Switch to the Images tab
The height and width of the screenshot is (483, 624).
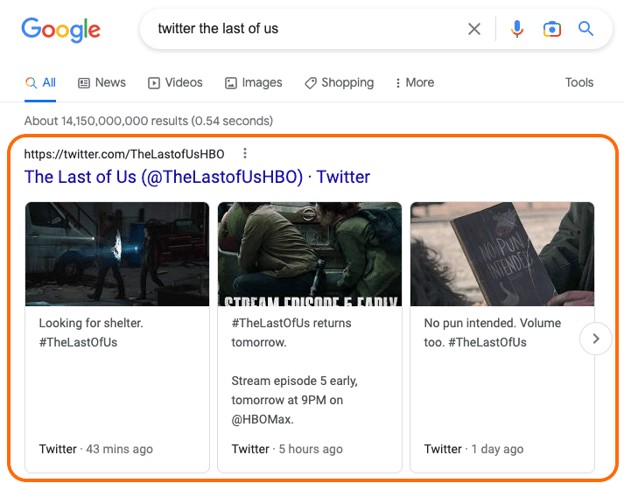pos(254,83)
